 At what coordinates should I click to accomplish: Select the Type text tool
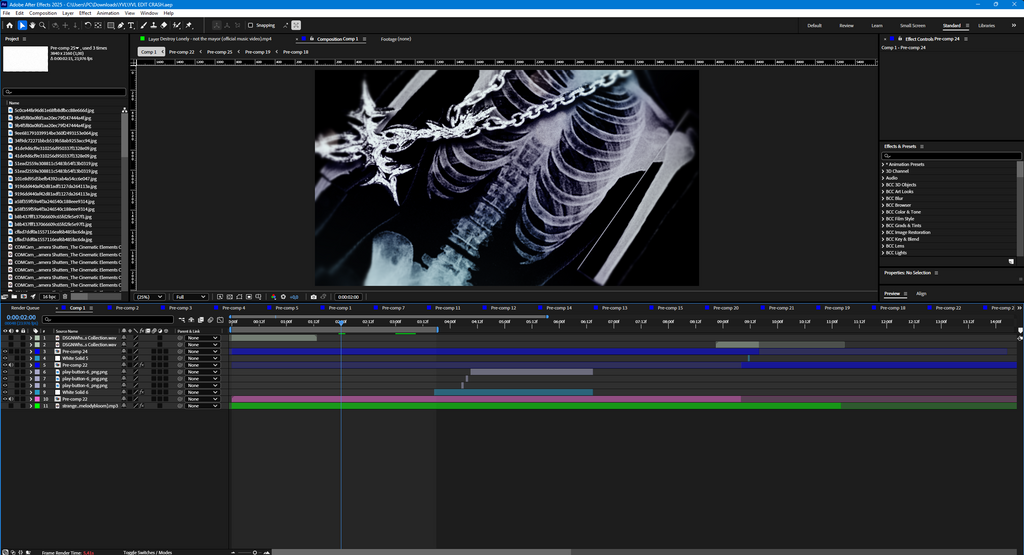(x=131, y=25)
